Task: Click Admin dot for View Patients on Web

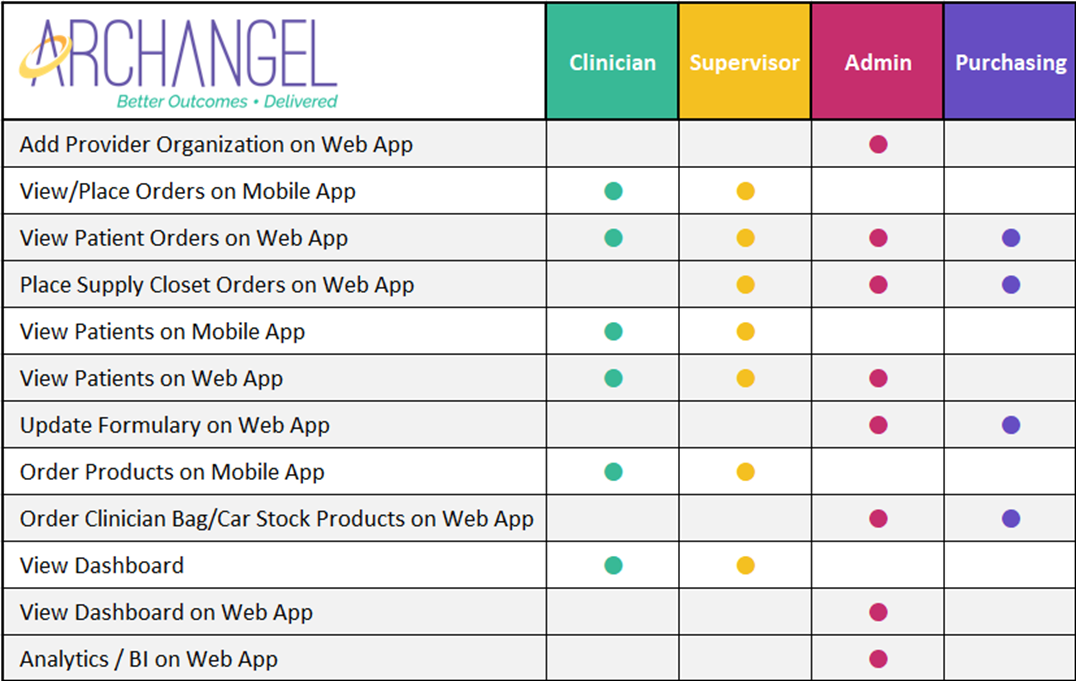Action: (x=878, y=378)
